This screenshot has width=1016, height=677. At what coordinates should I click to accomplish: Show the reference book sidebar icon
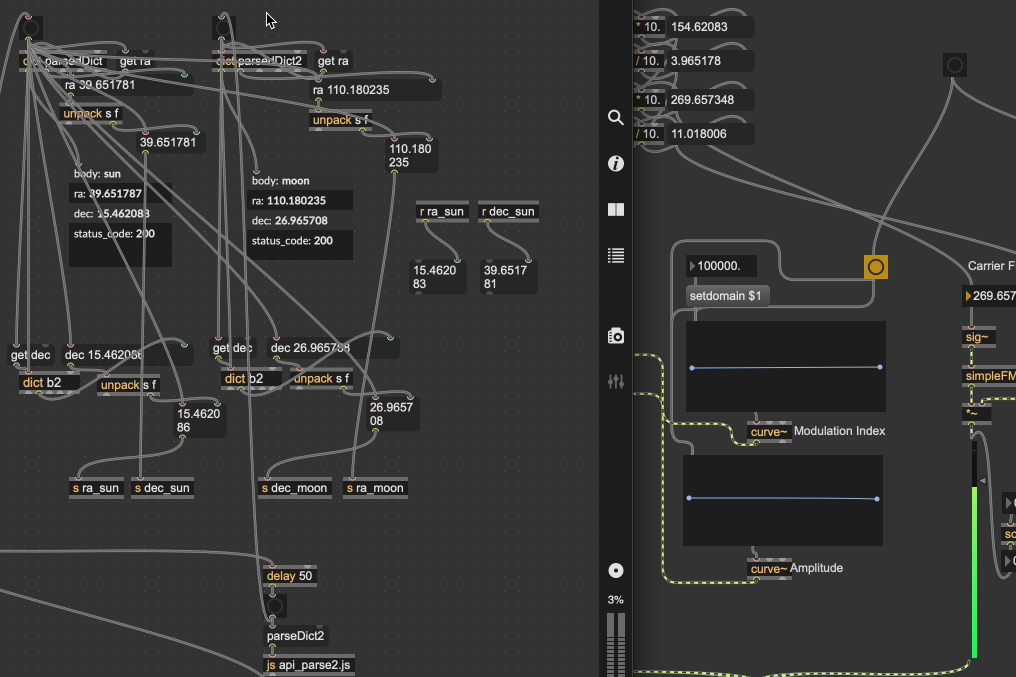616,210
